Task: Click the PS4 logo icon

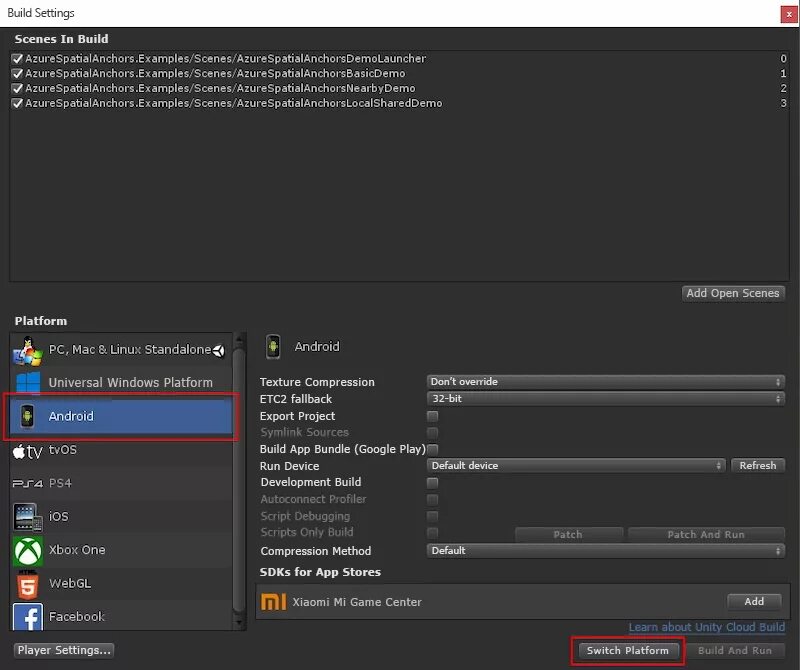Action: (x=28, y=483)
